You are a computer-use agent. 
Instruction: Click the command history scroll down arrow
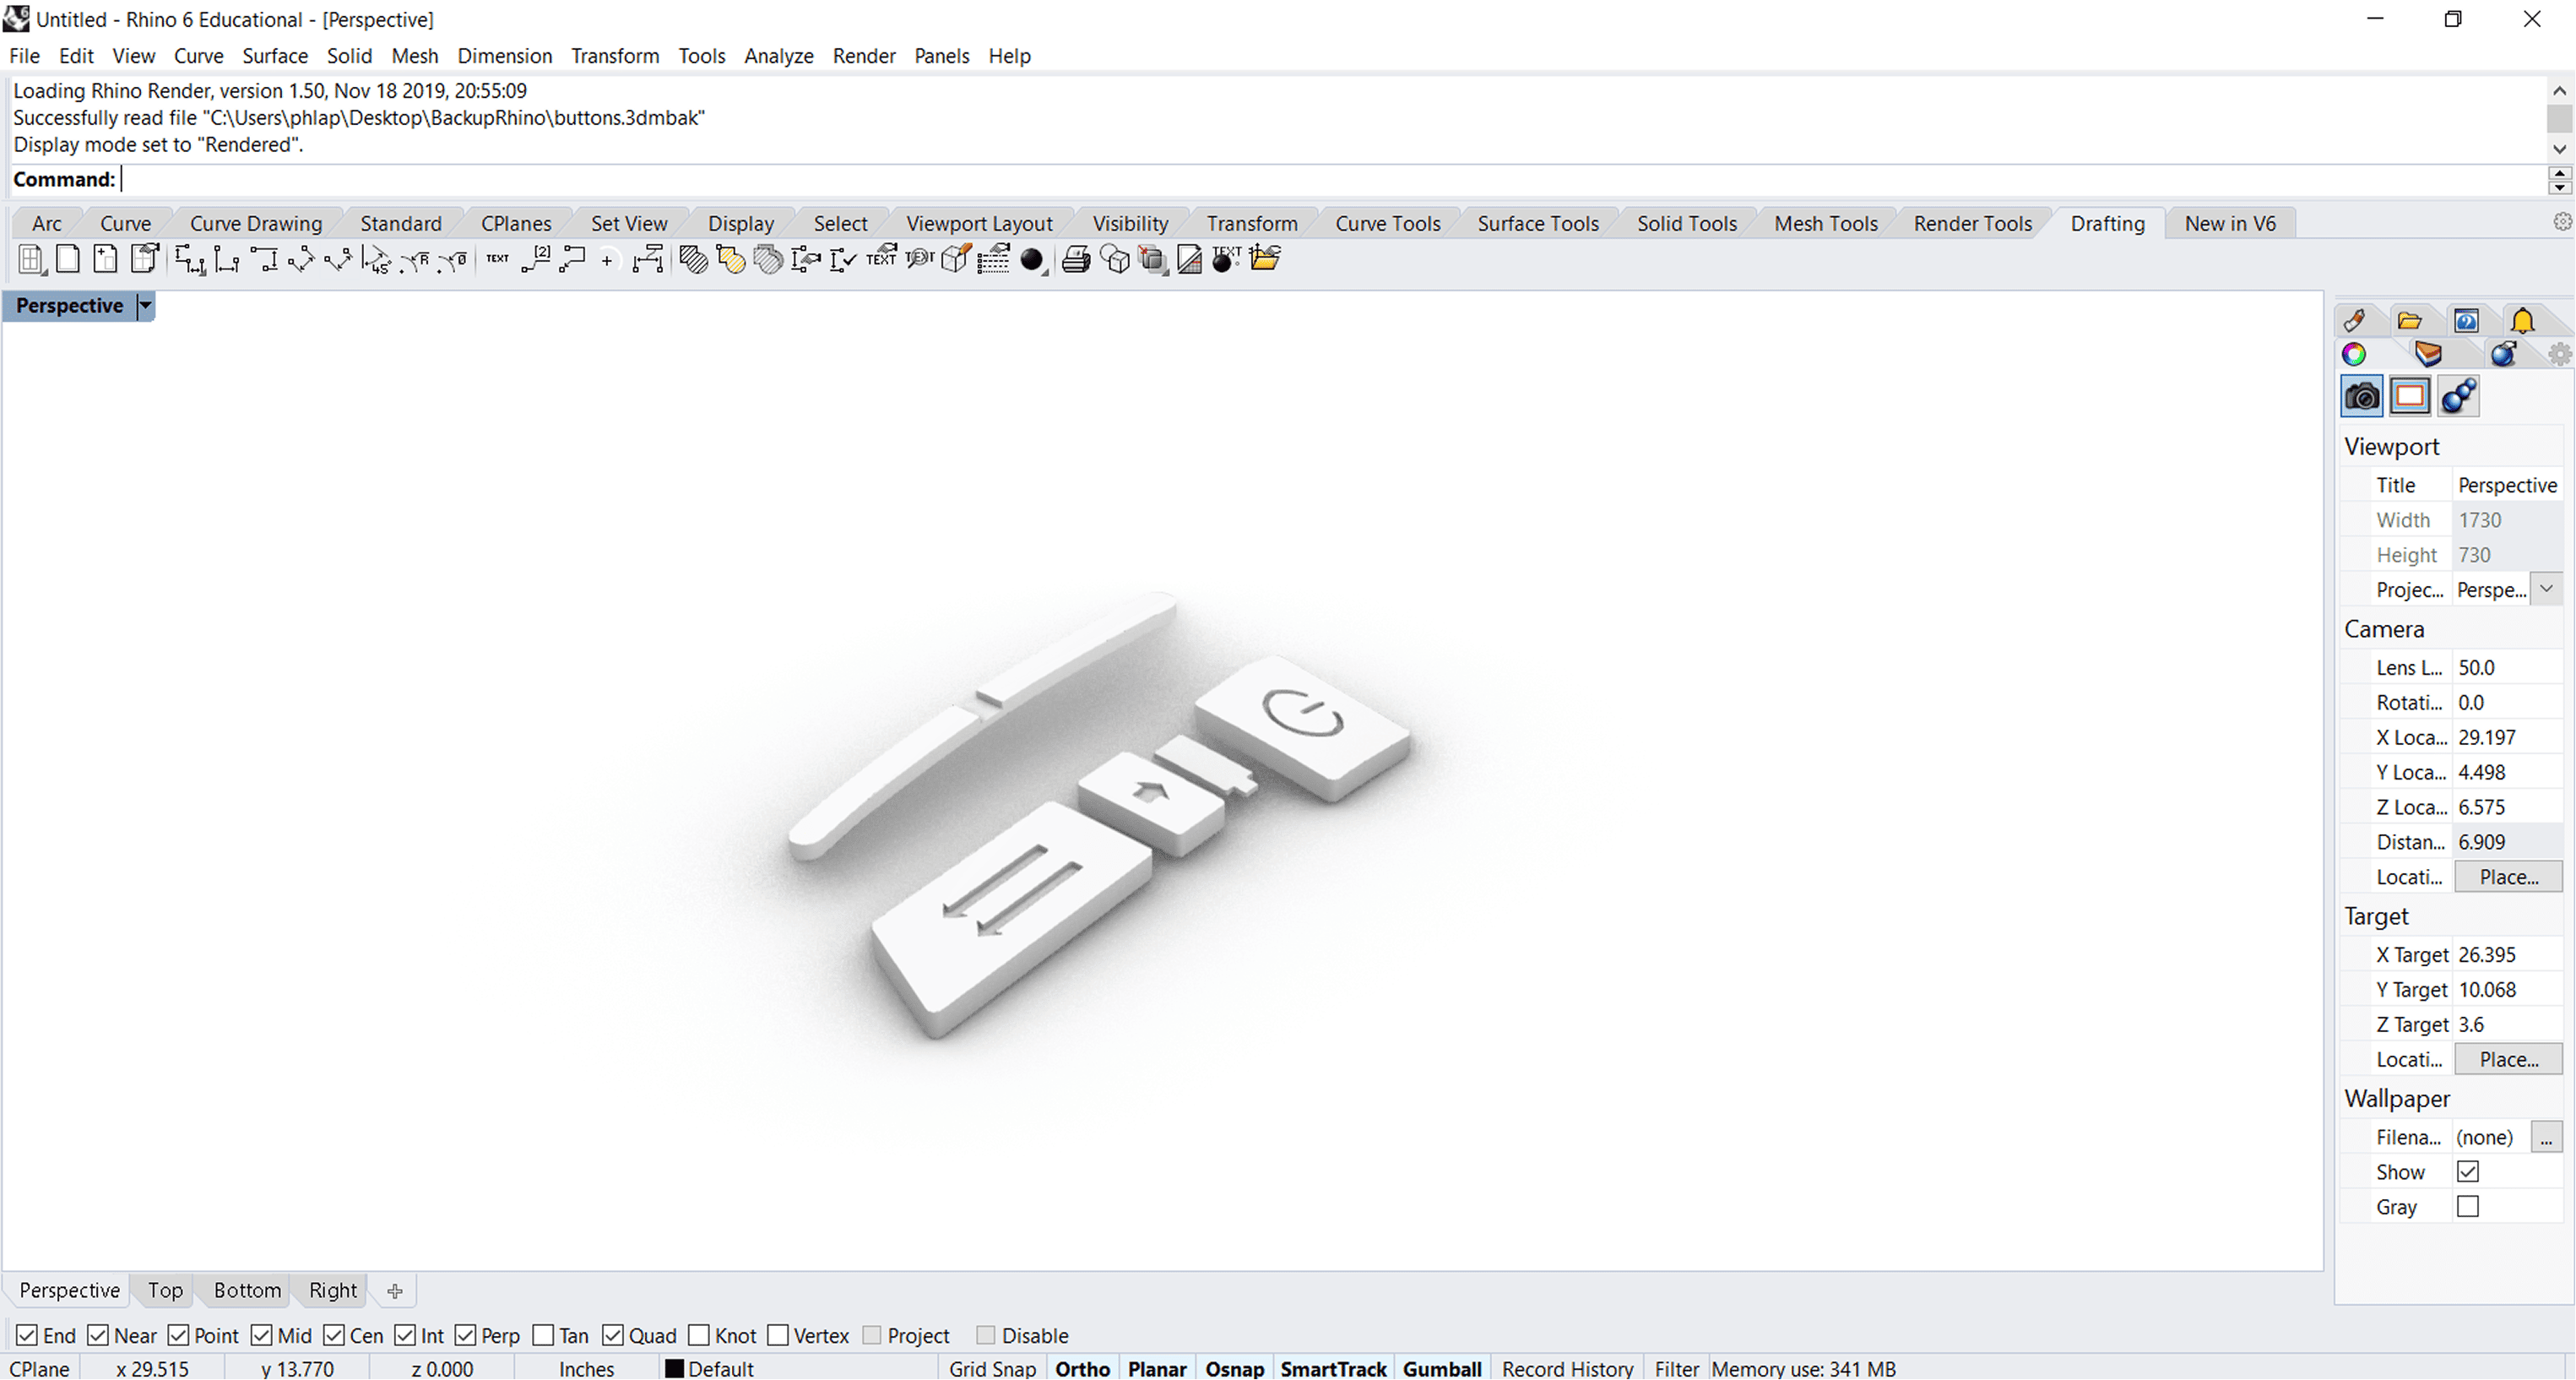2559,149
